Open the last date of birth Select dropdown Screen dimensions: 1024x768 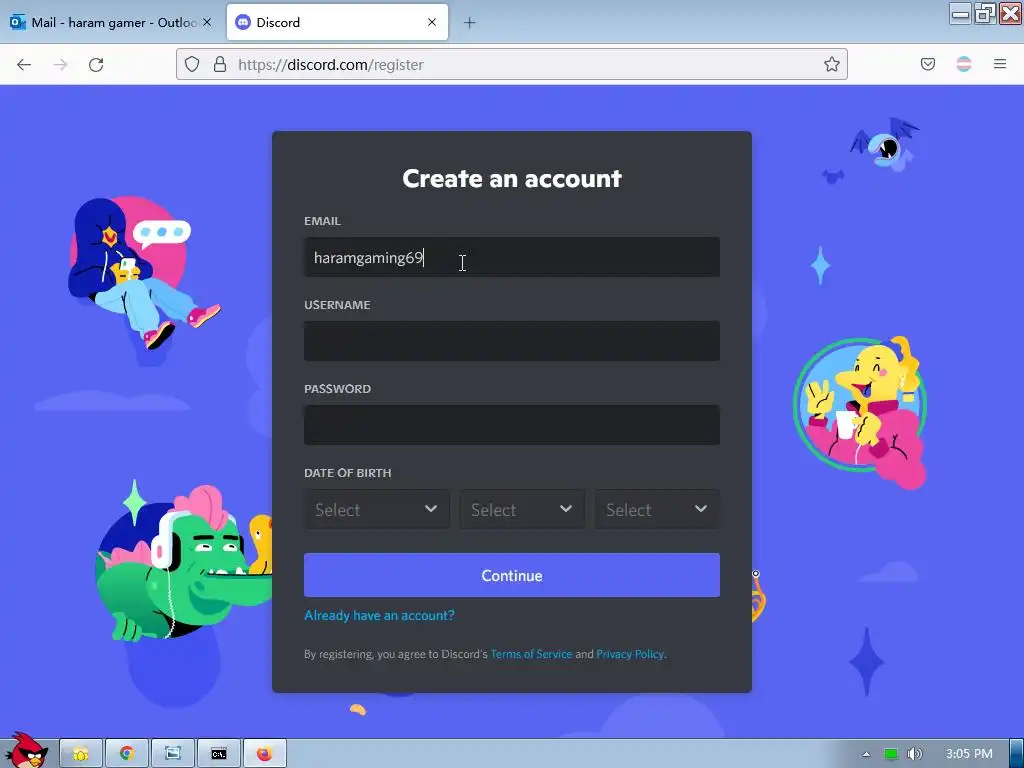(x=657, y=509)
